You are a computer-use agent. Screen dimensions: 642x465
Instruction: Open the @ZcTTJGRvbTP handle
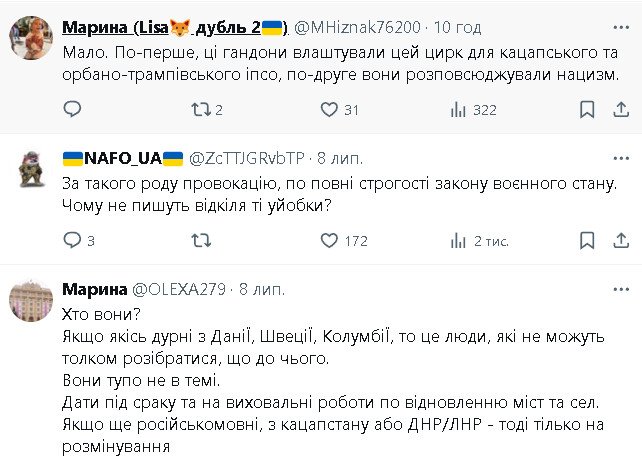tap(247, 158)
